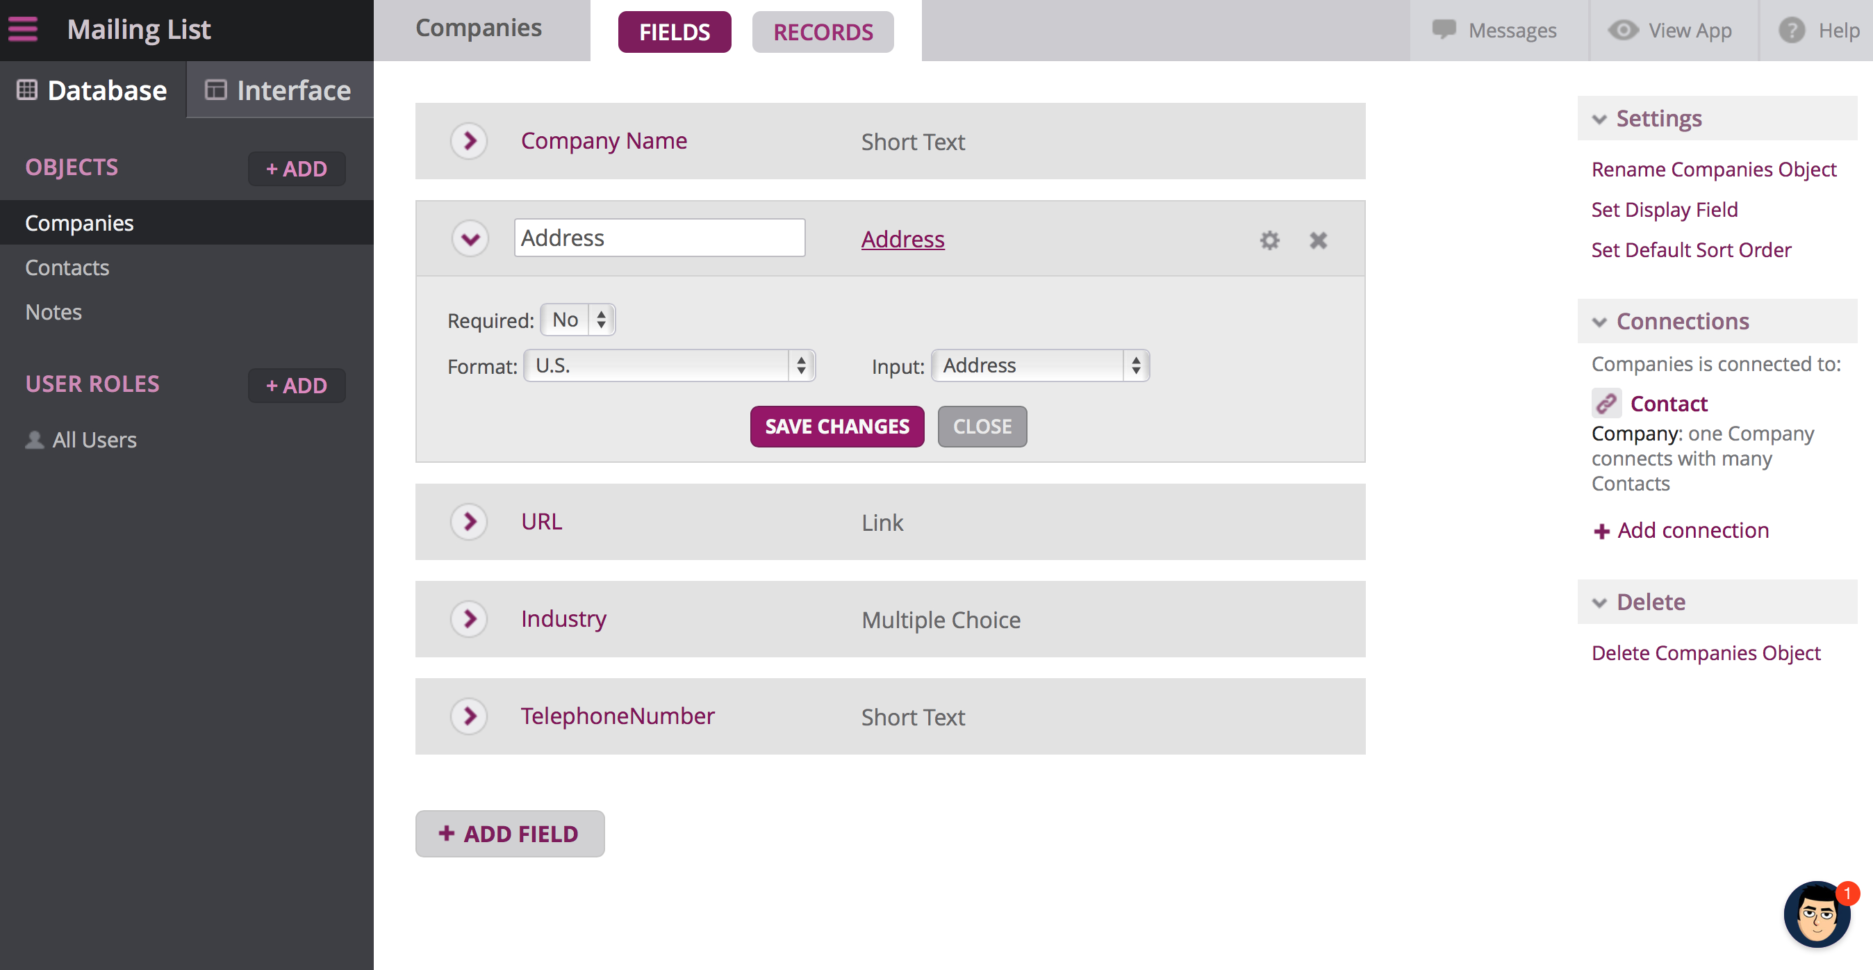The width and height of the screenshot is (1873, 970).
Task: Open the Input dropdown showing Address
Action: pos(1039,365)
